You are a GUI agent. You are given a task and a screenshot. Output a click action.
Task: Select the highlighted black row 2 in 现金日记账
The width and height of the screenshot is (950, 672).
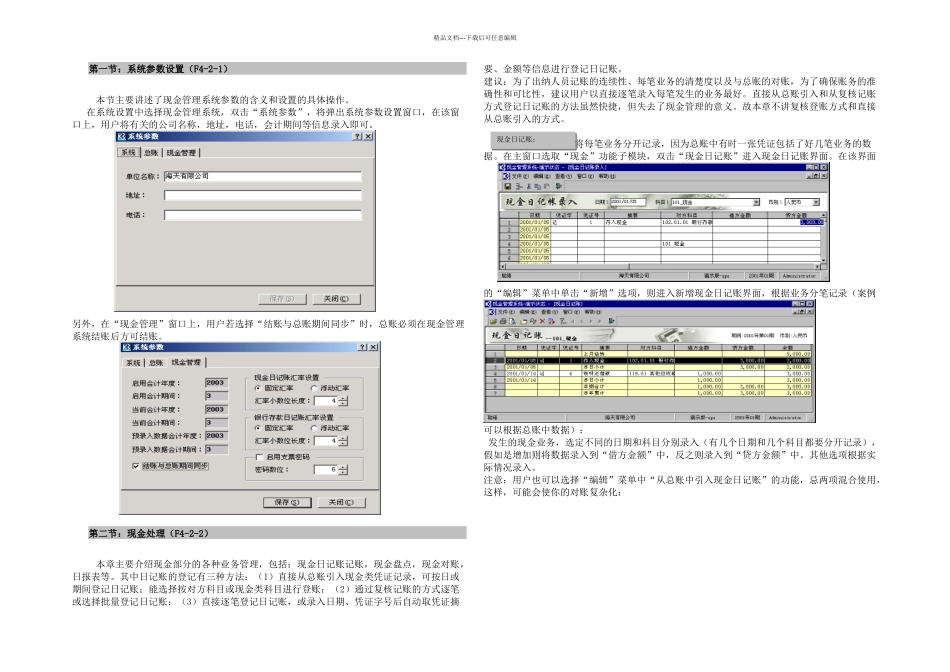coord(648,361)
